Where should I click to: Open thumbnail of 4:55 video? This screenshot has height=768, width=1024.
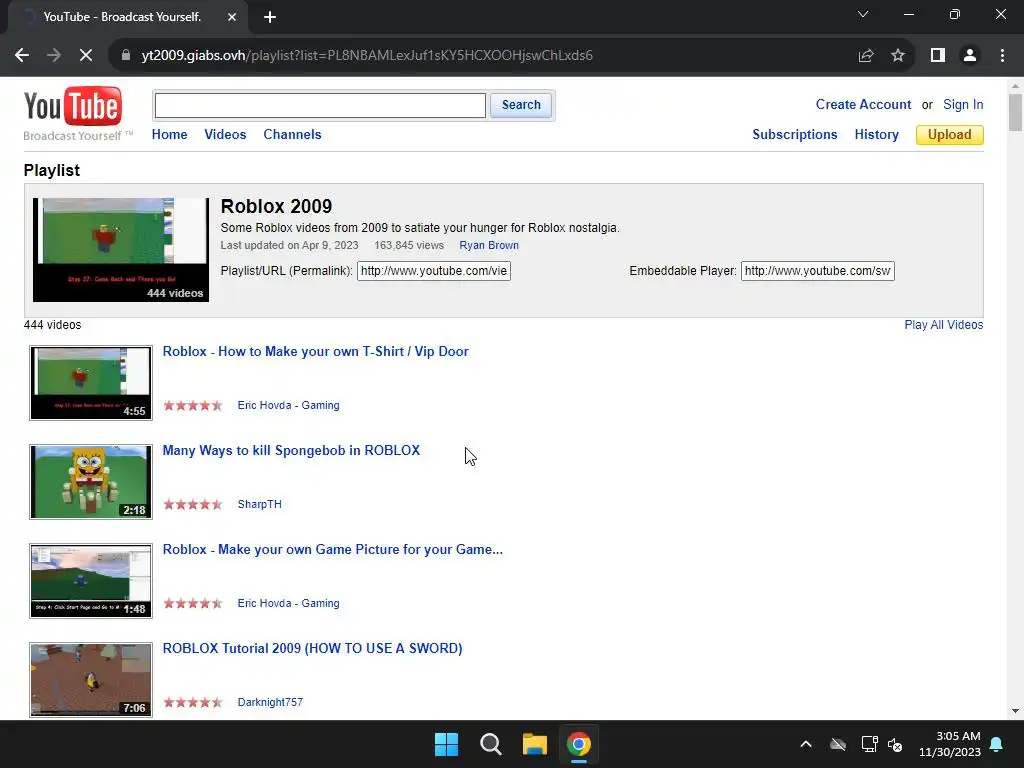[91, 383]
